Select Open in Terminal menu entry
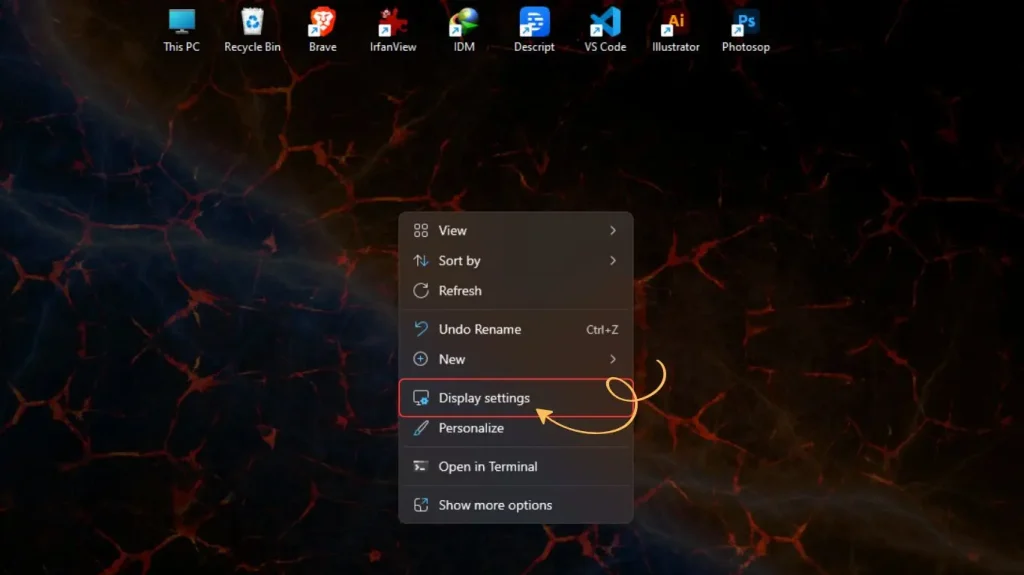The height and width of the screenshot is (575, 1024). click(x=488, y=467)
